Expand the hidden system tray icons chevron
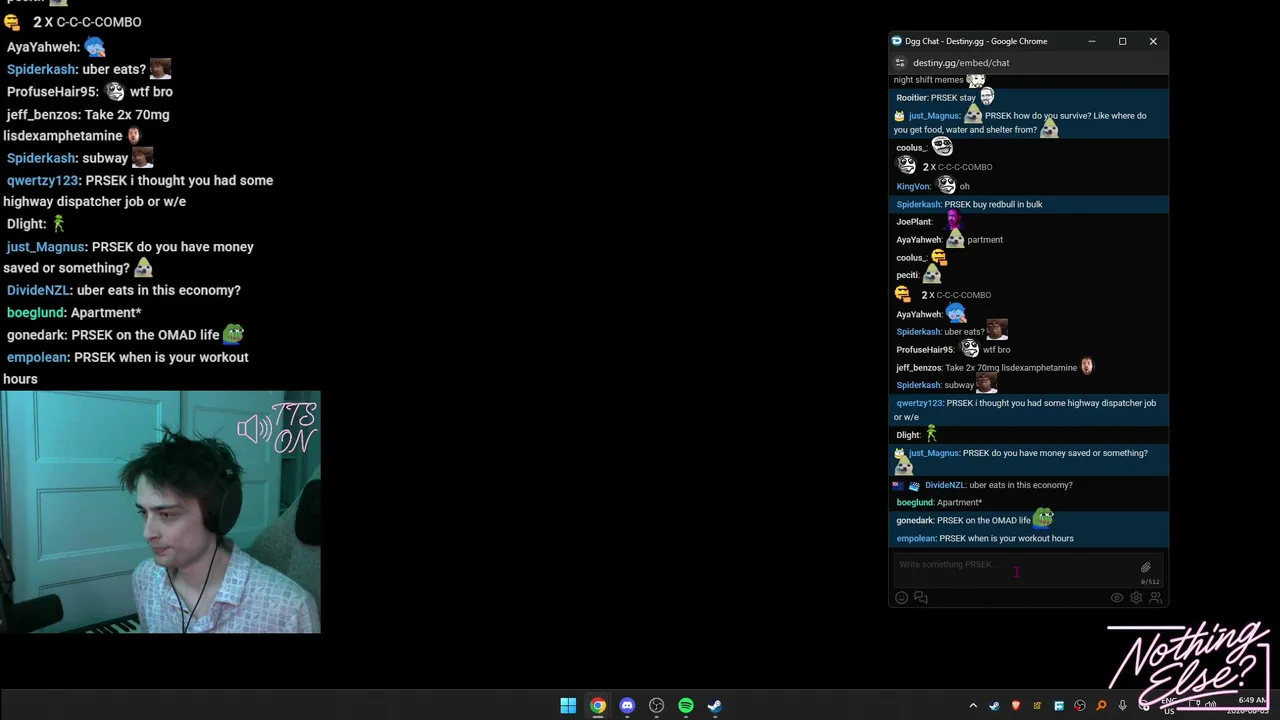 [x=973, y=706]
